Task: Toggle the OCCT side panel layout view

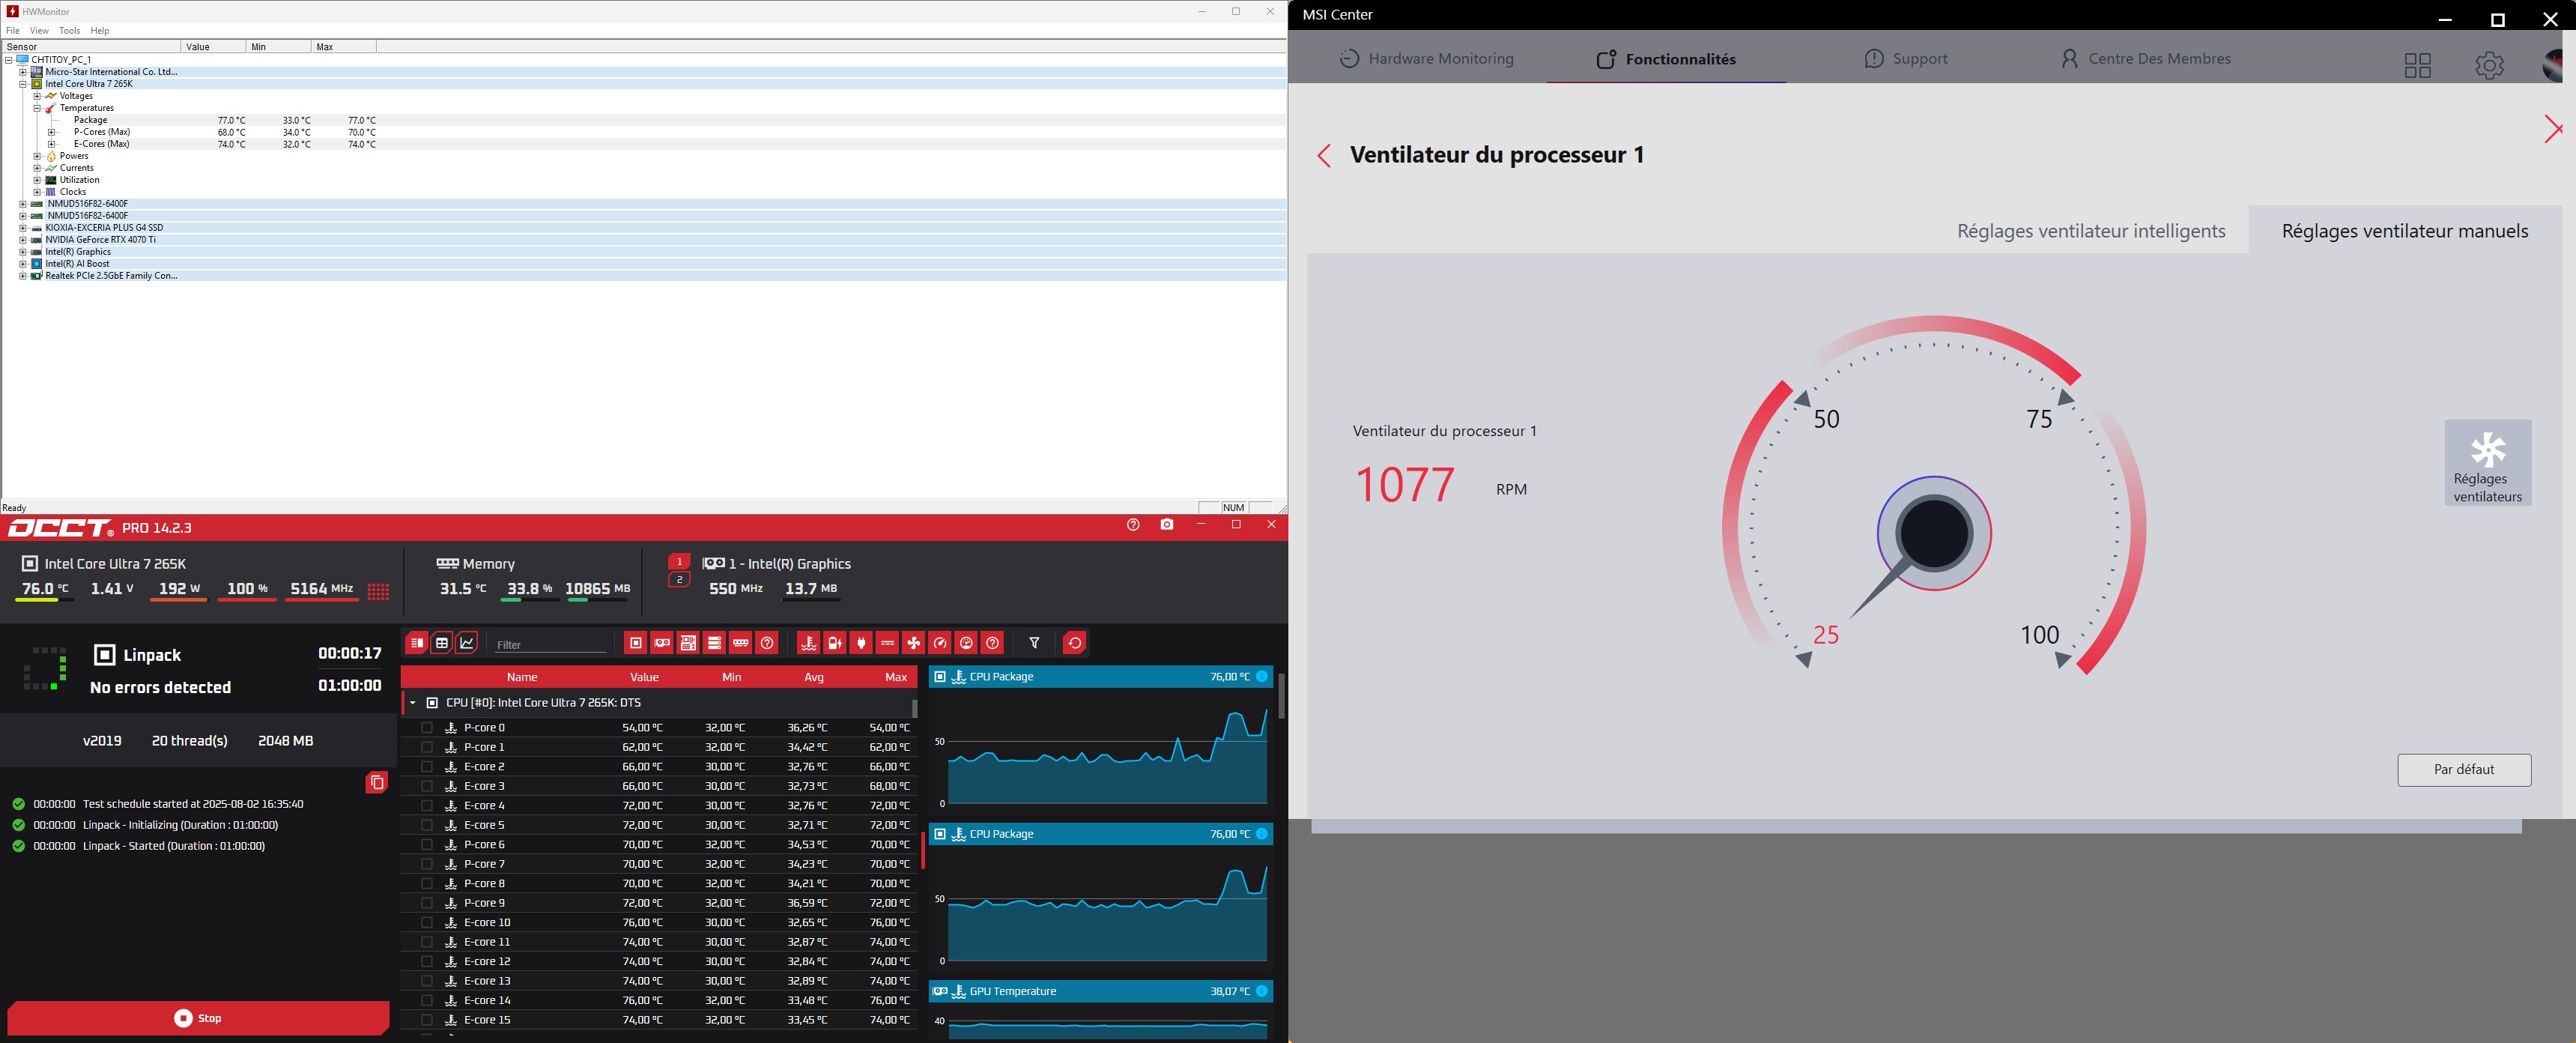Action: tap(416, 643)
